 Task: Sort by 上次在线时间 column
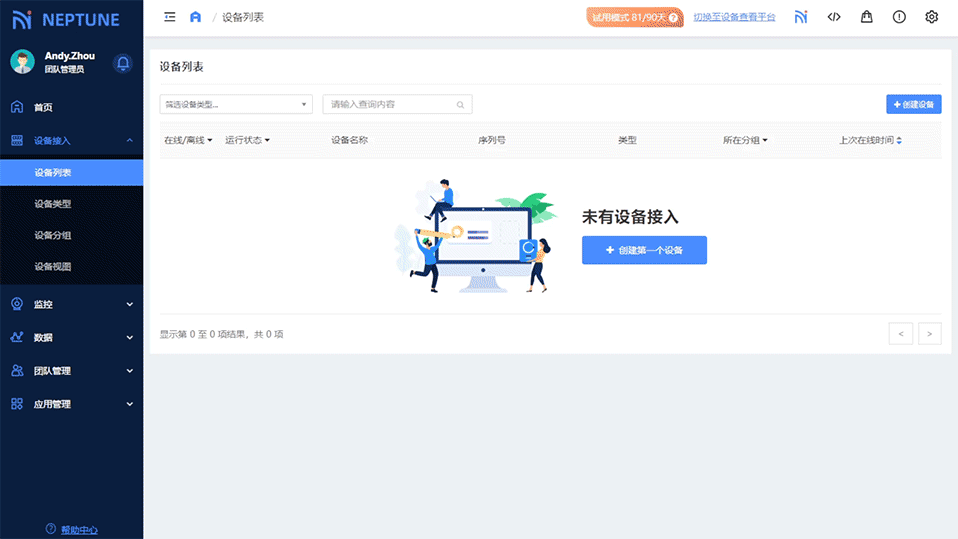(x=870, y=141)
